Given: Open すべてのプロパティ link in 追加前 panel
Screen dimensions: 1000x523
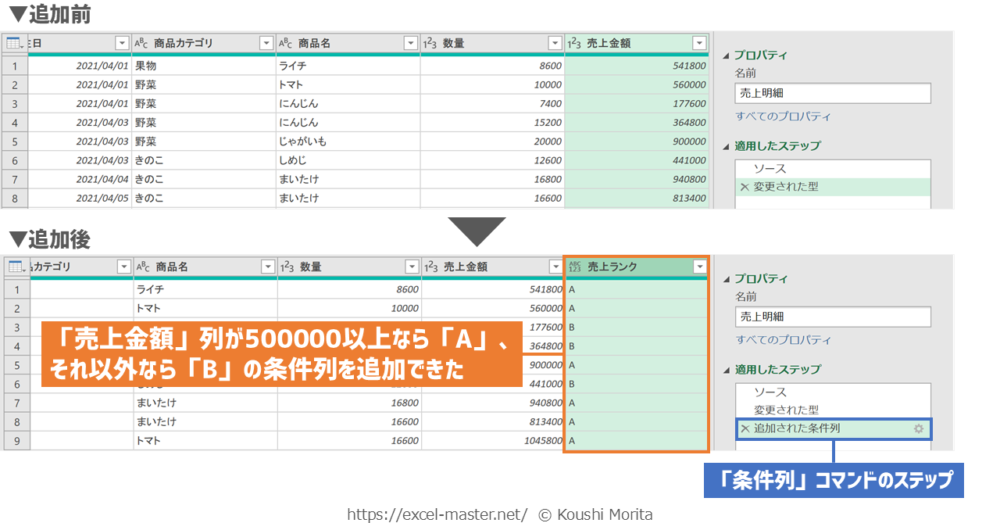Looking at the screenshot, I should click(783, 117).
